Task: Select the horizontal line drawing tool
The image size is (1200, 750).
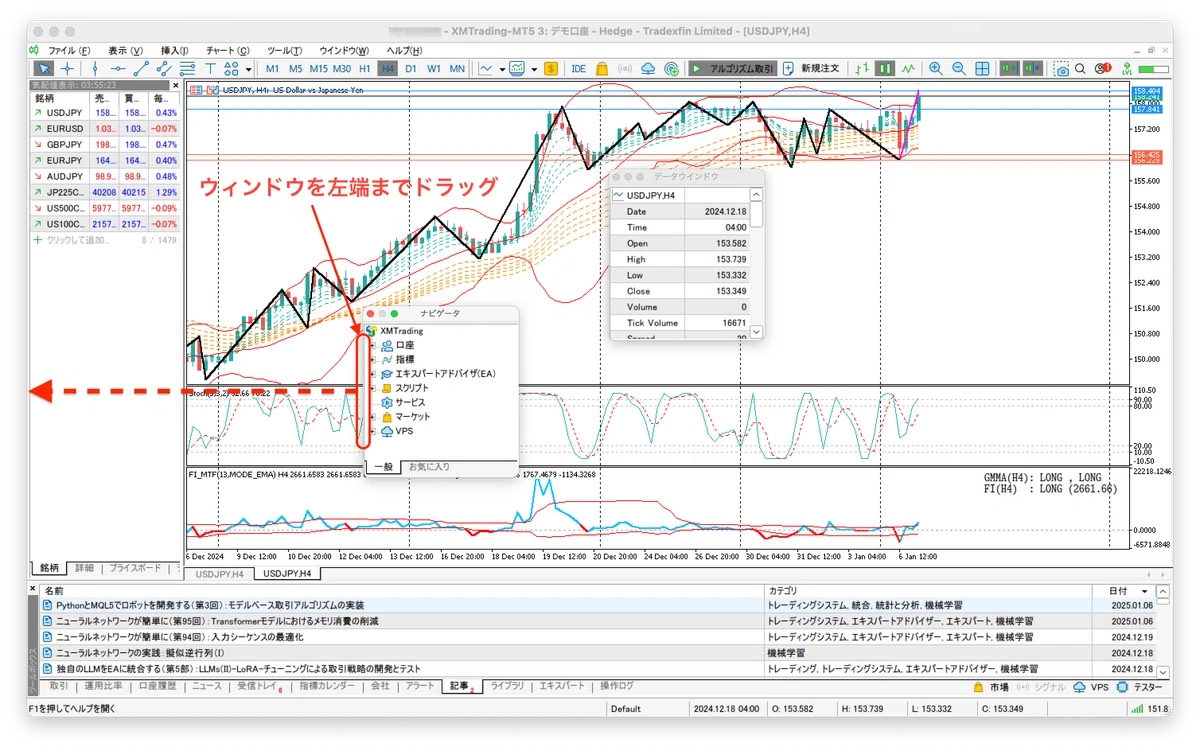Action: tap(118, 69)
